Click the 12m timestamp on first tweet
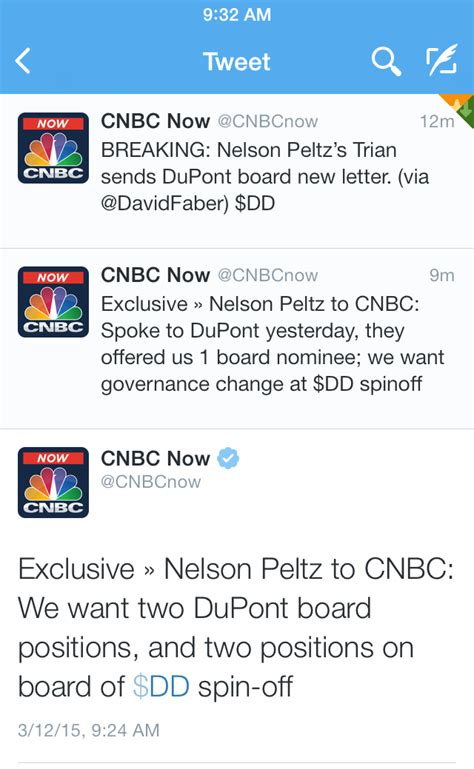Screen dimensions: 474x769 tap(437, 121)
